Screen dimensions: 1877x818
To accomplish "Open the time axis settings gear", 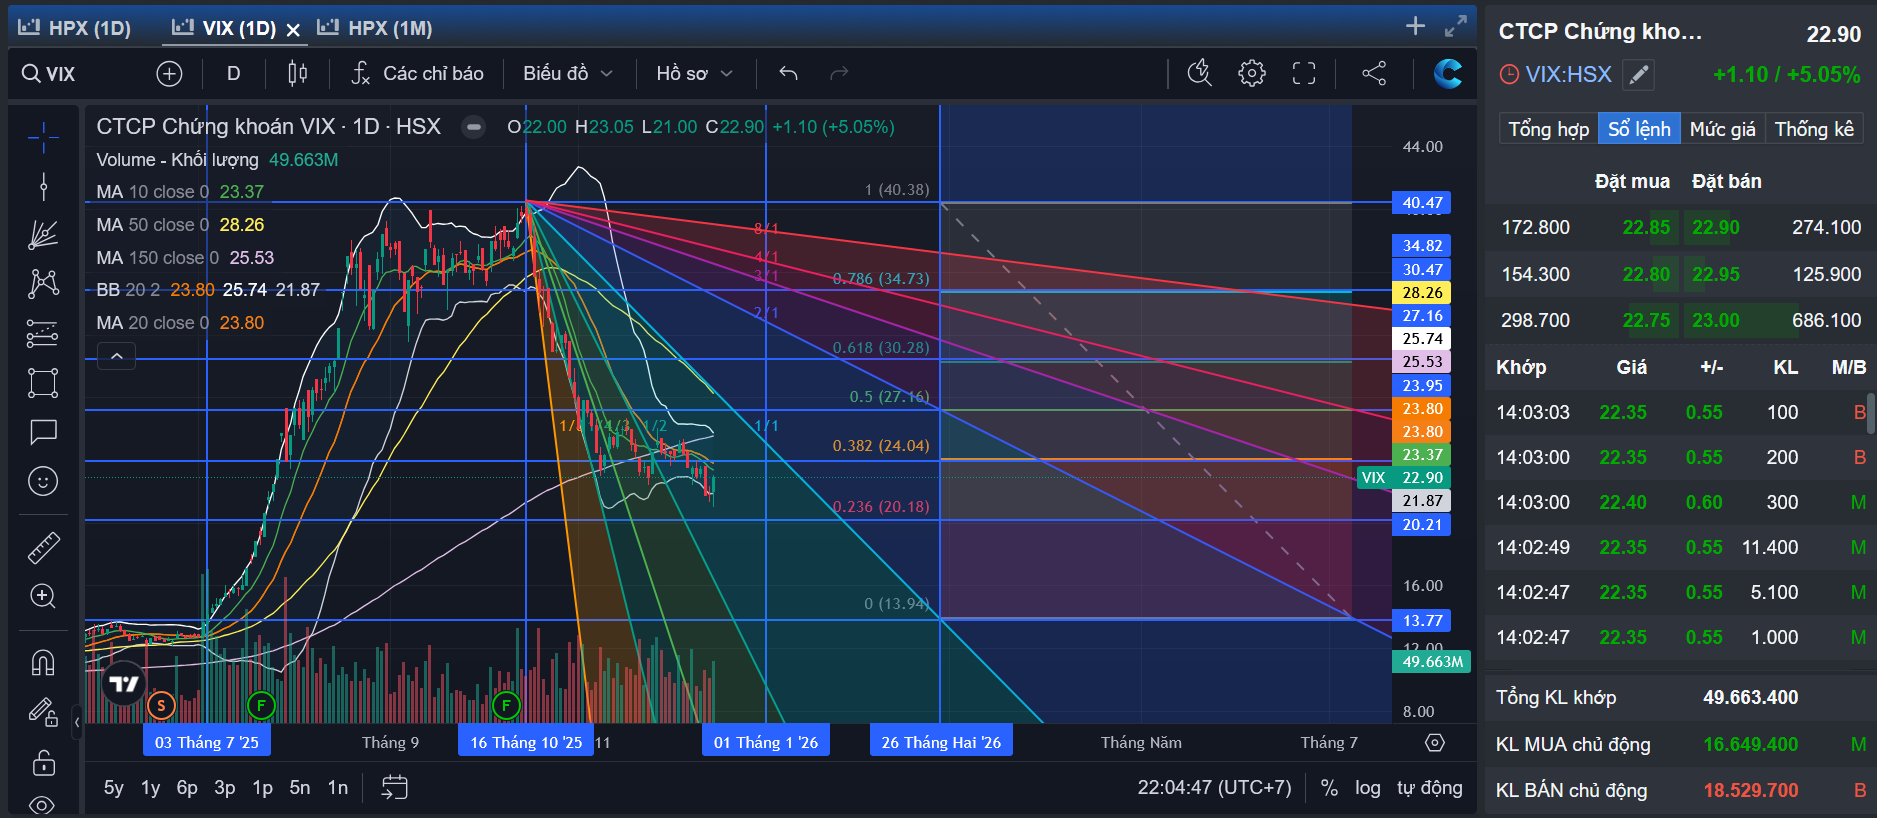I will click(x=1435, y=742).
